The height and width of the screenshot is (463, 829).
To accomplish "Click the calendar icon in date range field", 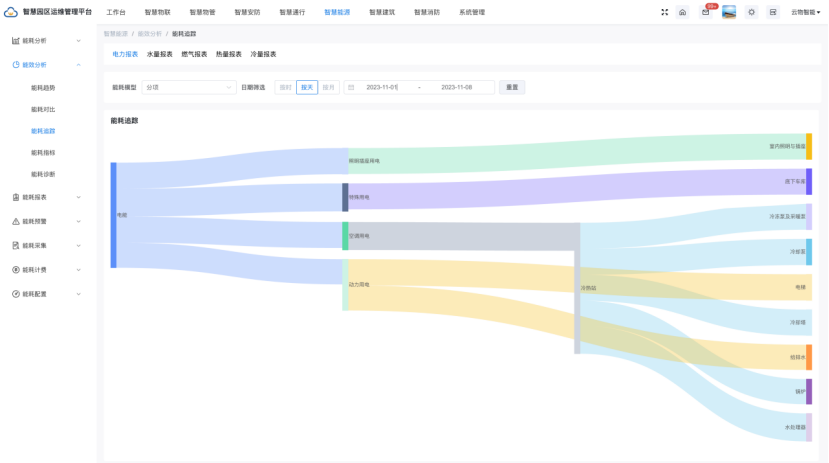I will 351,87.
